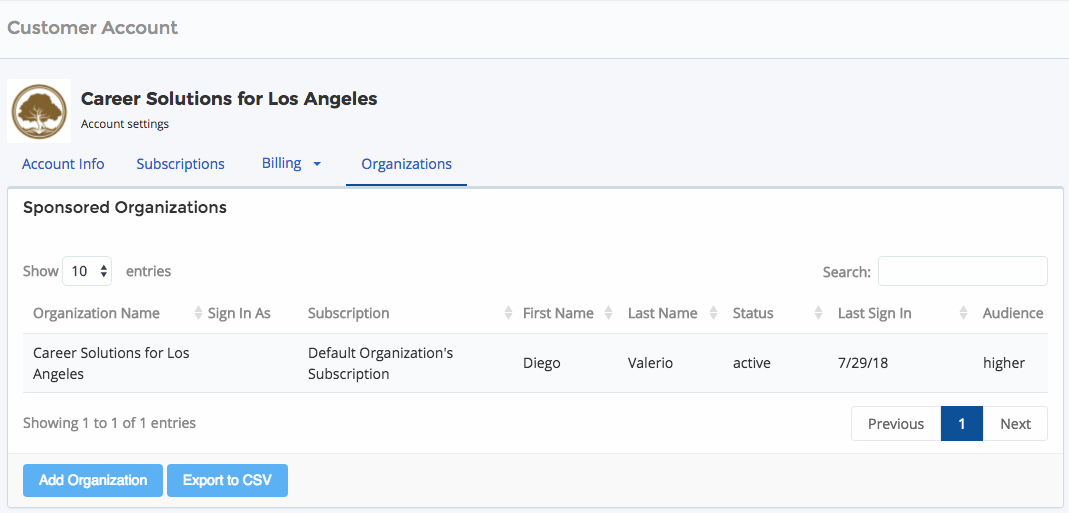Image resolution: width=1069 pixels, height=513 pixels.
Task: Change the Show entries count selector
Action: point(87,271)
